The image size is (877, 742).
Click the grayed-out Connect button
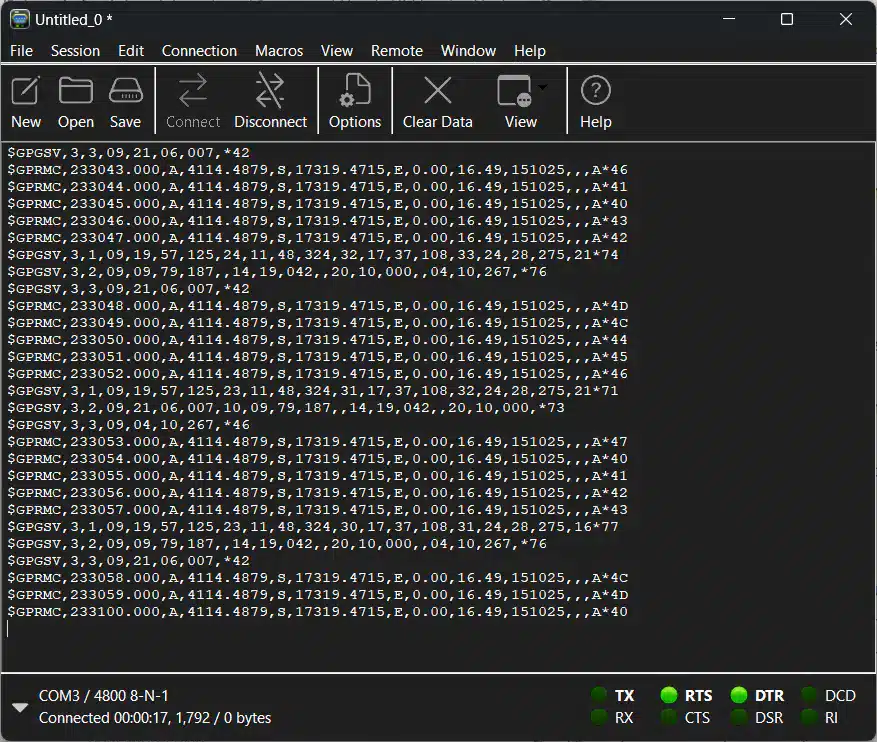tap(192, 101)
